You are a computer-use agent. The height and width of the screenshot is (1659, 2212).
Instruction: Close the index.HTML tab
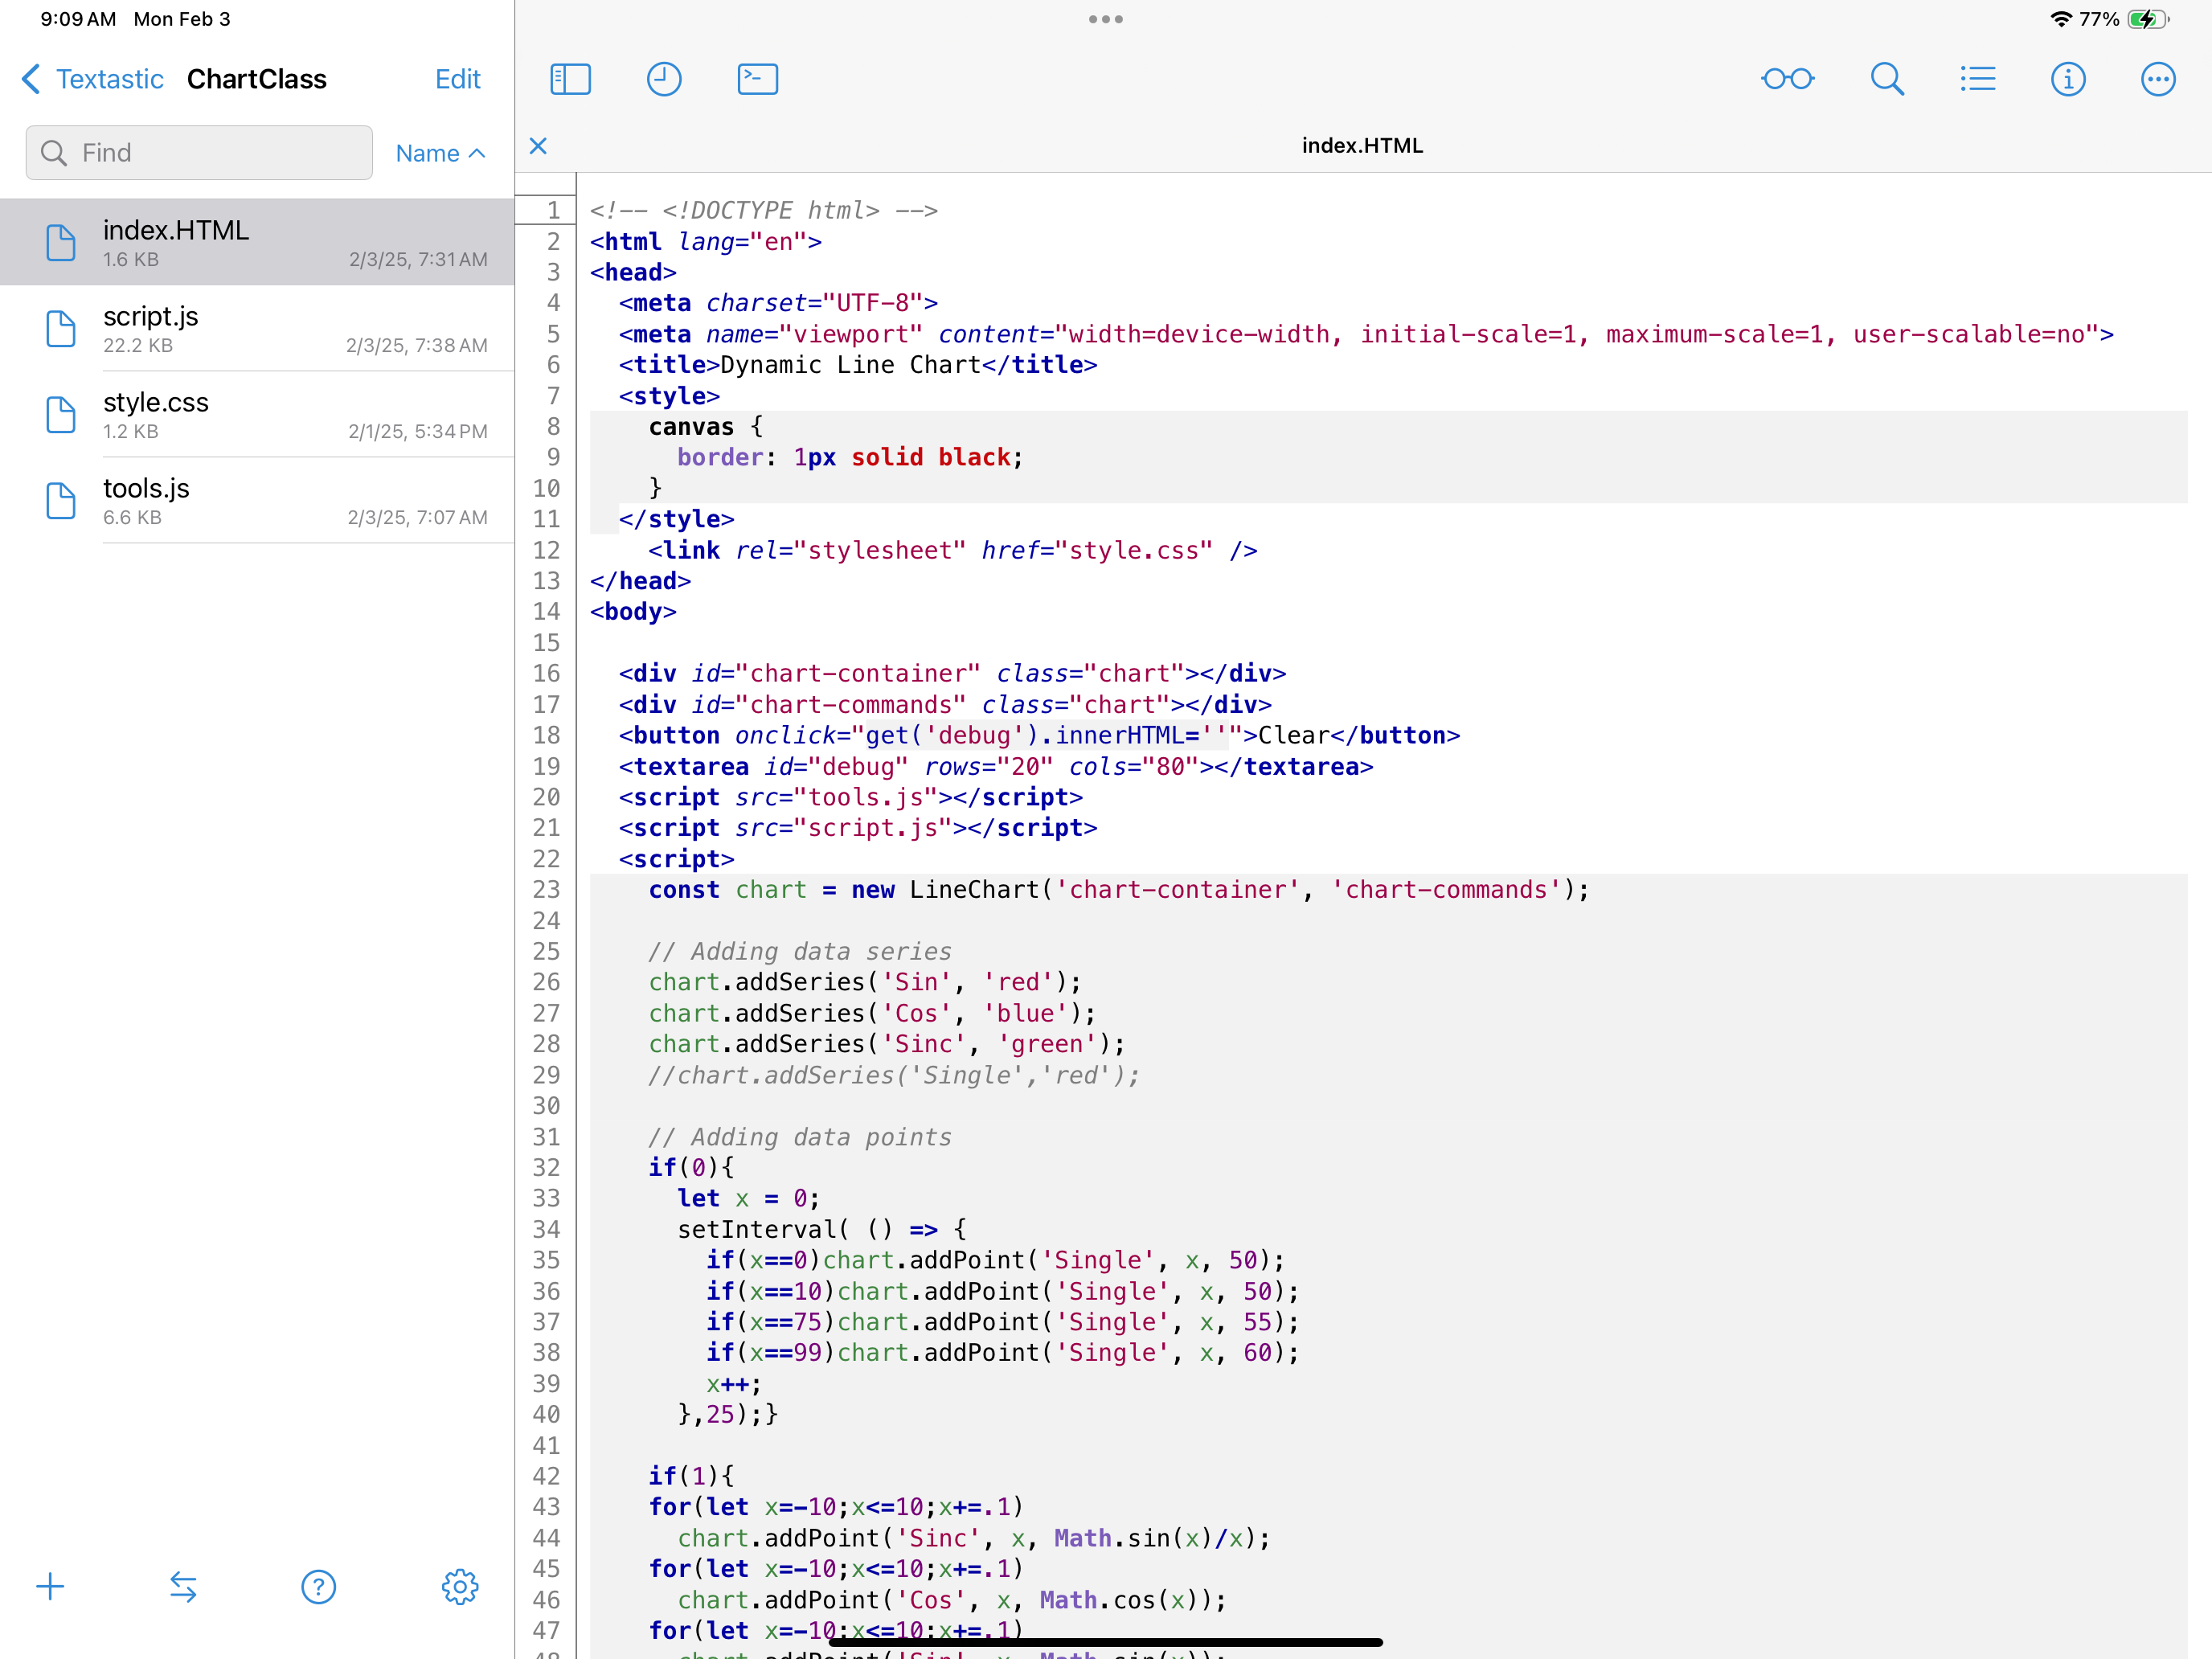coord(538,146)
